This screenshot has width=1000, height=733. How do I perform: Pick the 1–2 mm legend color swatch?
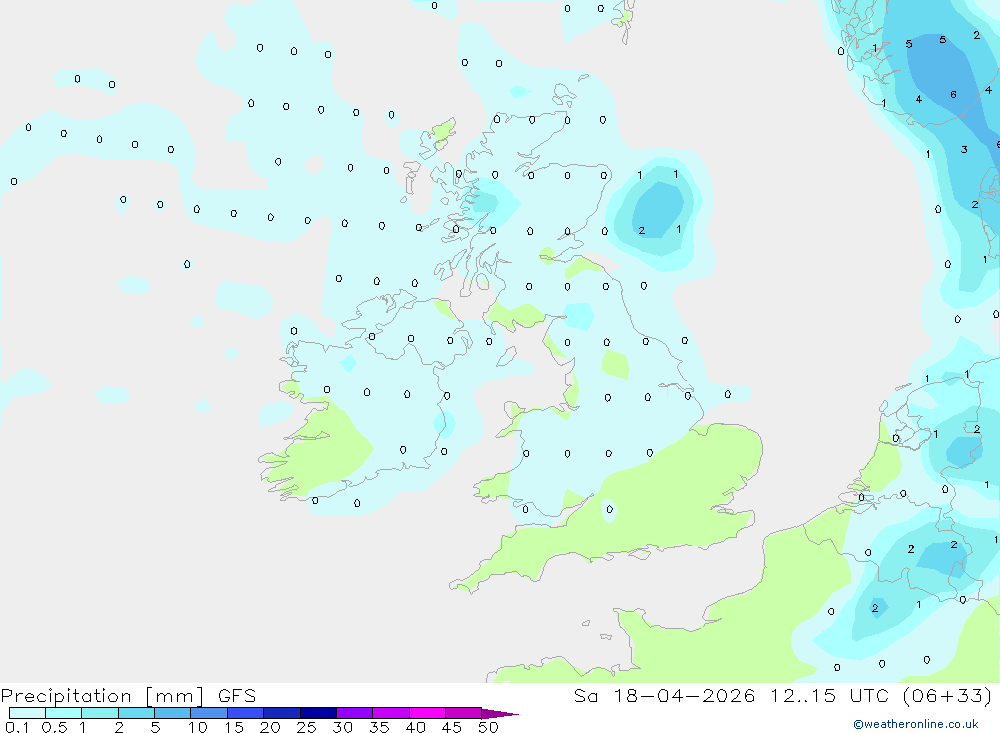[99, 713]
